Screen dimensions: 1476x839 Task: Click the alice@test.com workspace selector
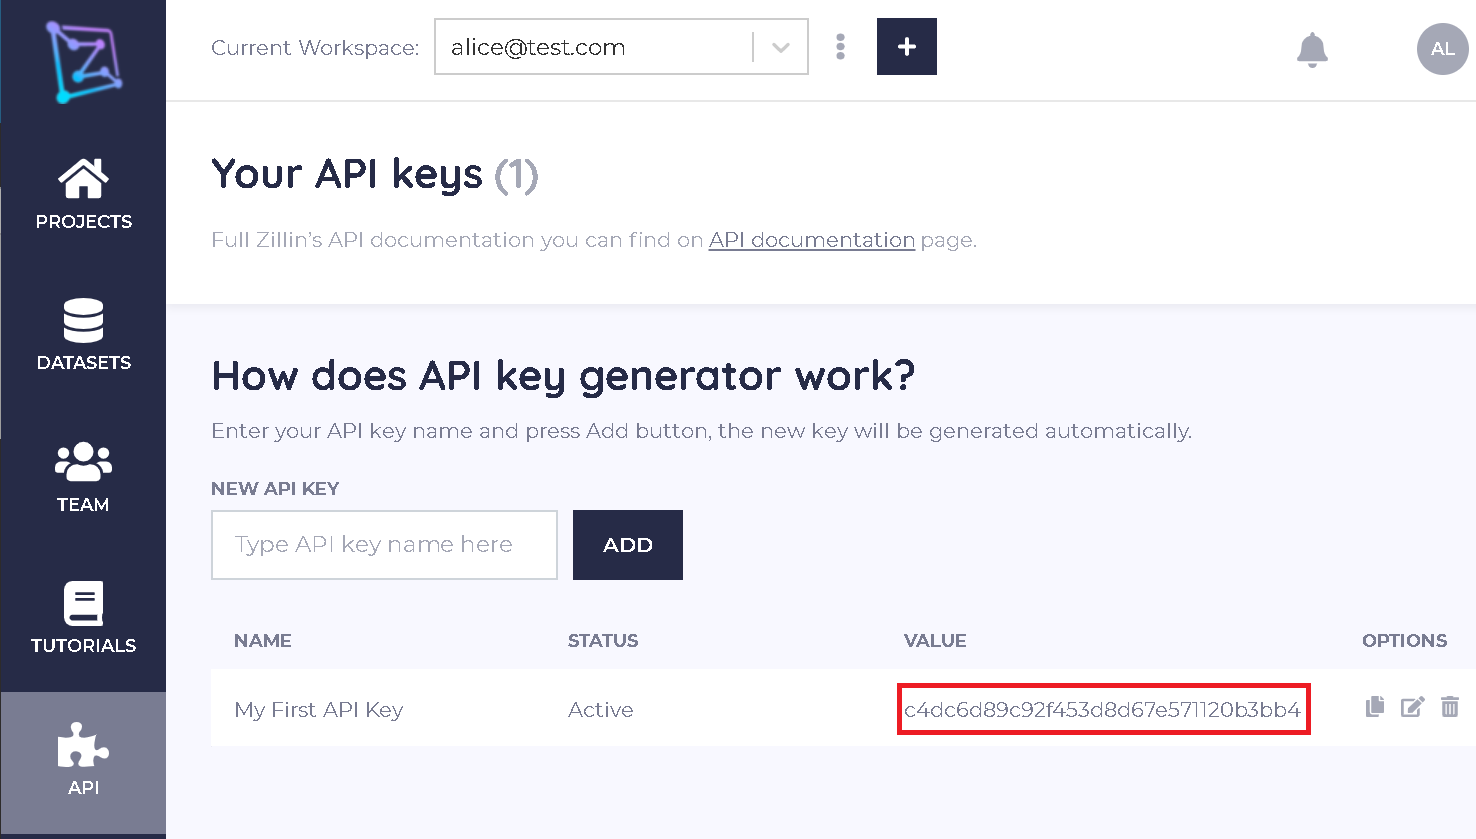(x=592, y=47)
